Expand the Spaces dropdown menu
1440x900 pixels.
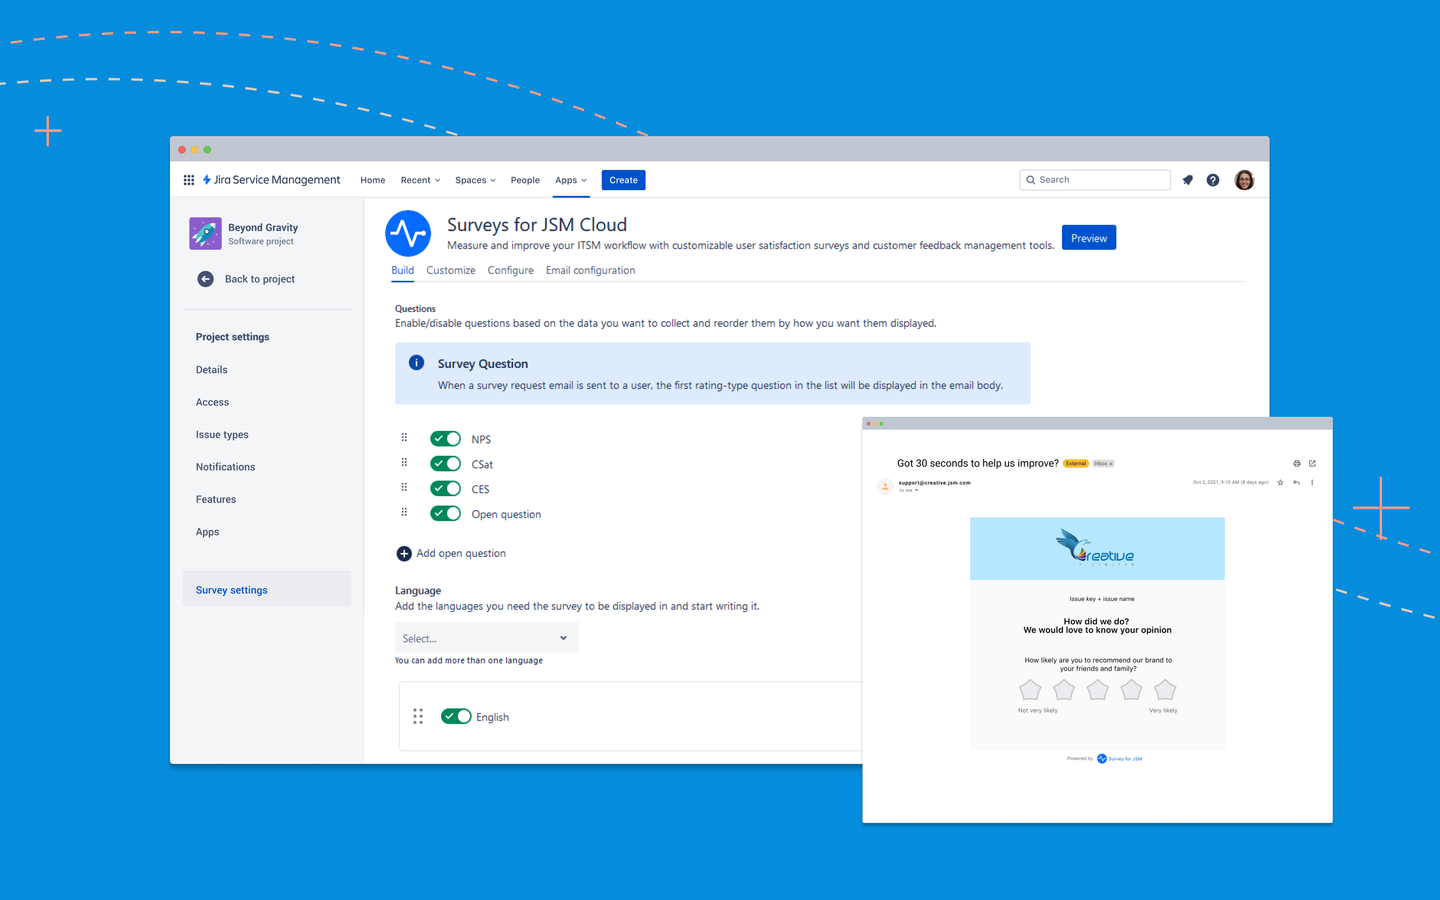tap(475, 180)
